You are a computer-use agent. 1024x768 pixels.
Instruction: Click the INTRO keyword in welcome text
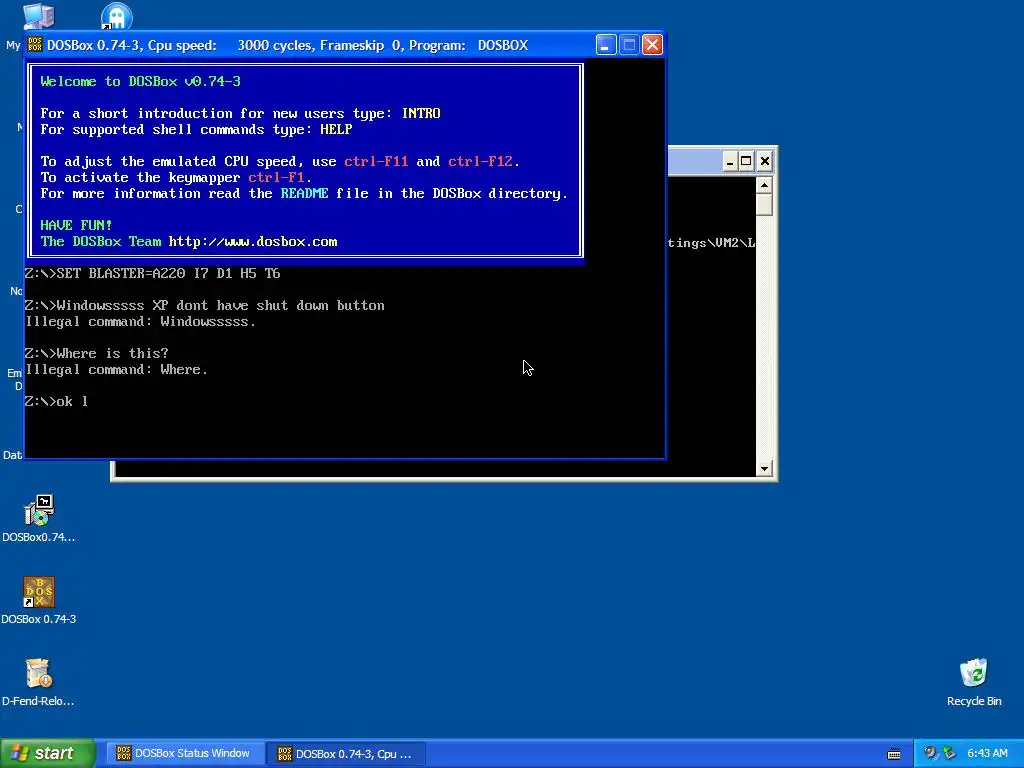tap(421, 114)
